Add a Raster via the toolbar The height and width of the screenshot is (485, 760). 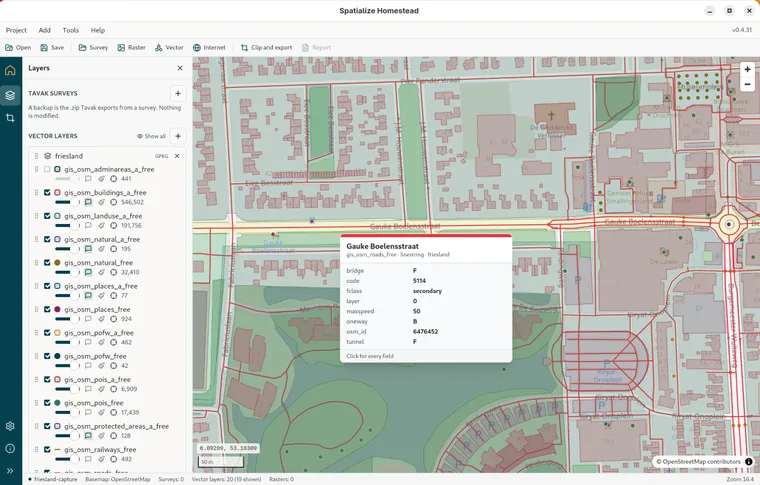[x=131, y=47]
